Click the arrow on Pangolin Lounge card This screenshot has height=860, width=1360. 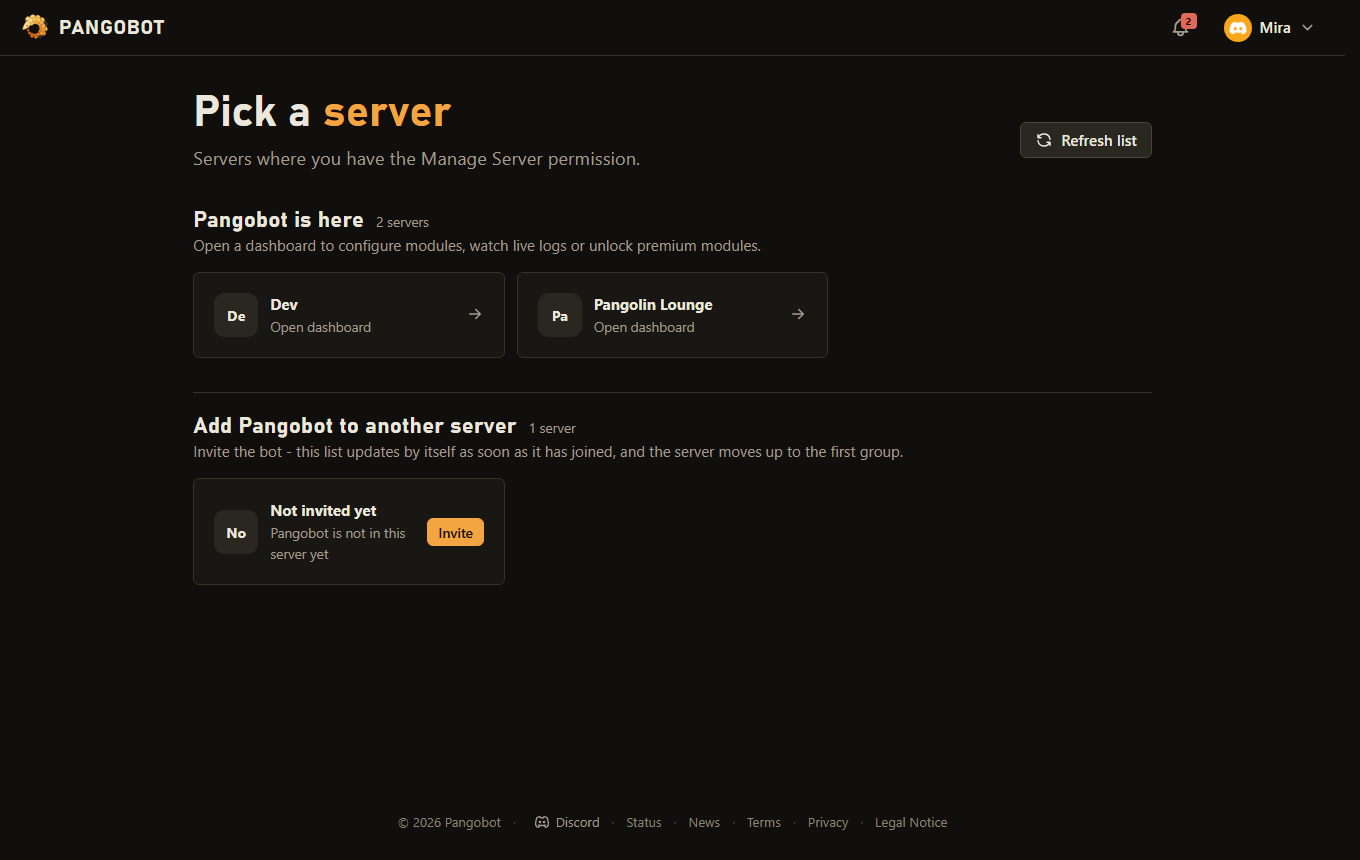click(798, 314)
